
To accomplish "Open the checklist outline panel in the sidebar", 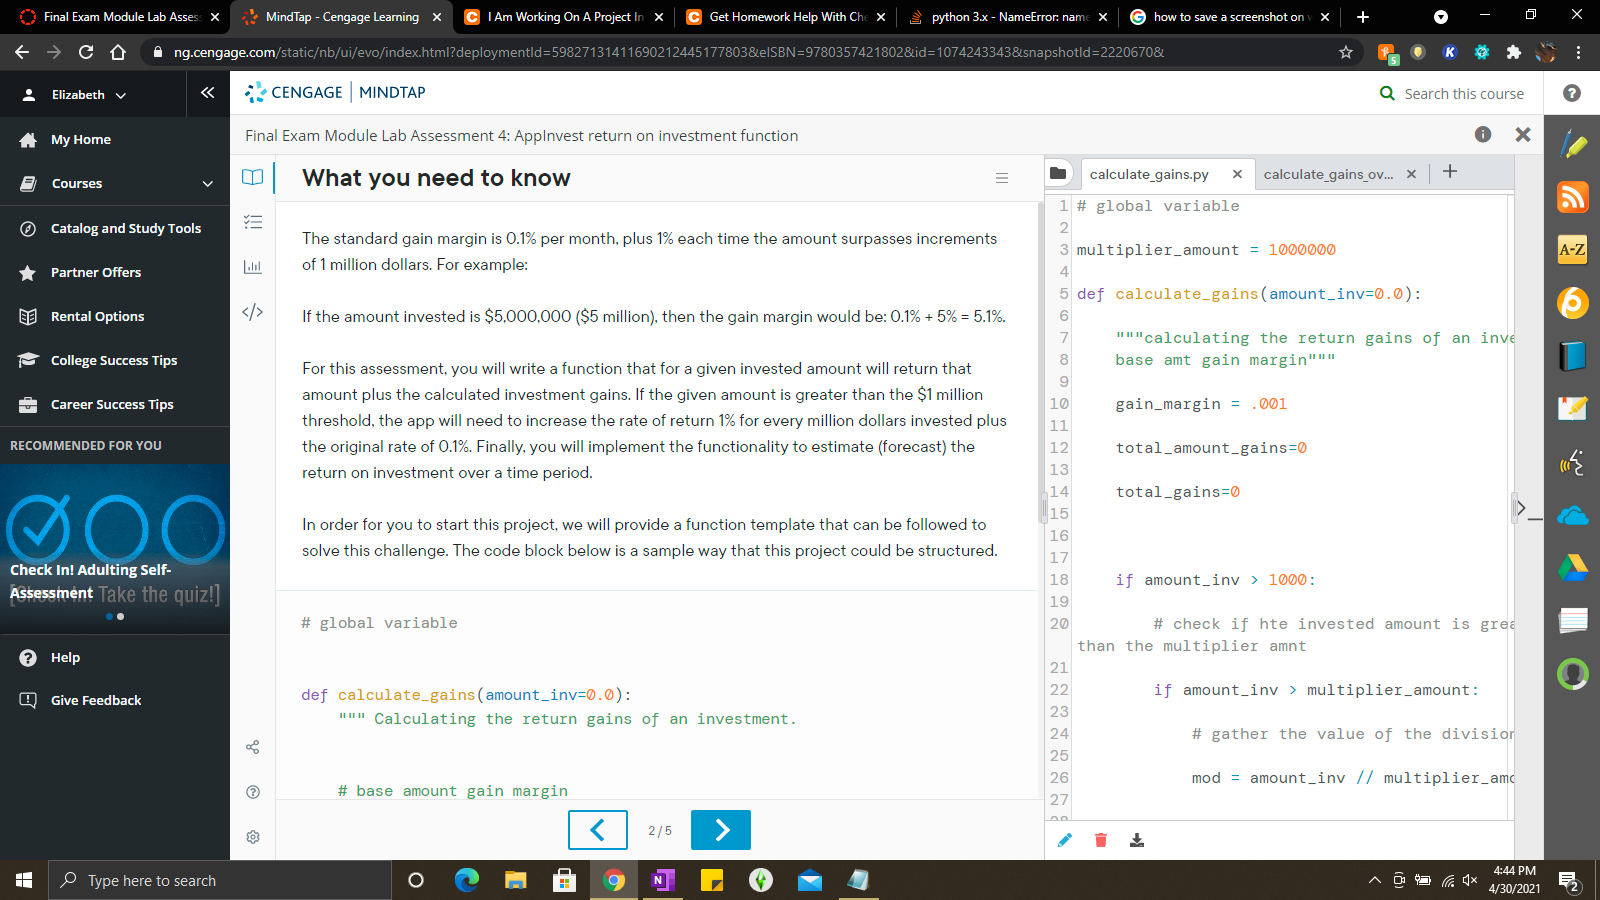I will pyautogui.click(x=252, y=221).
